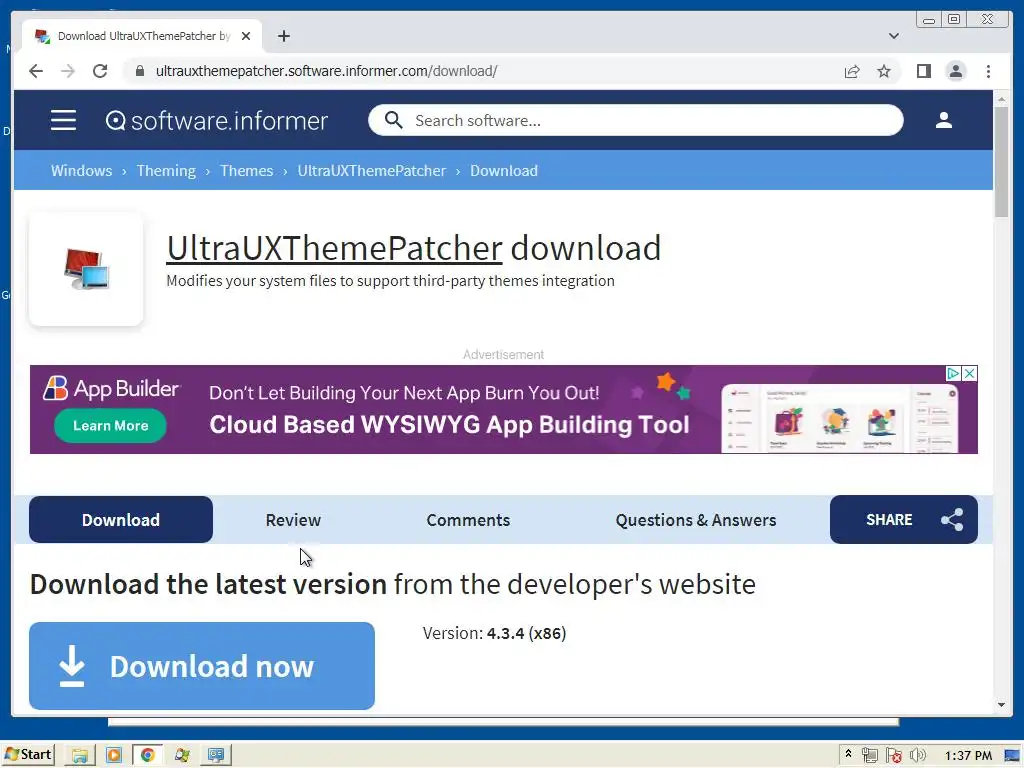The image size is (1024, 768).
Task: Open Chrome three-dot menu
Action: [x=988, y=71]
